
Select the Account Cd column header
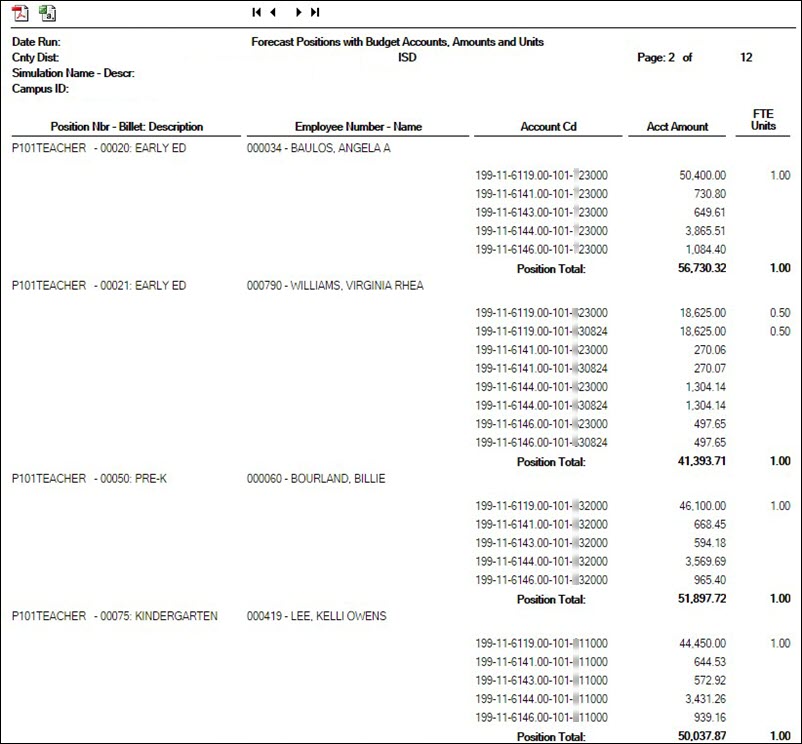point(548,127)
